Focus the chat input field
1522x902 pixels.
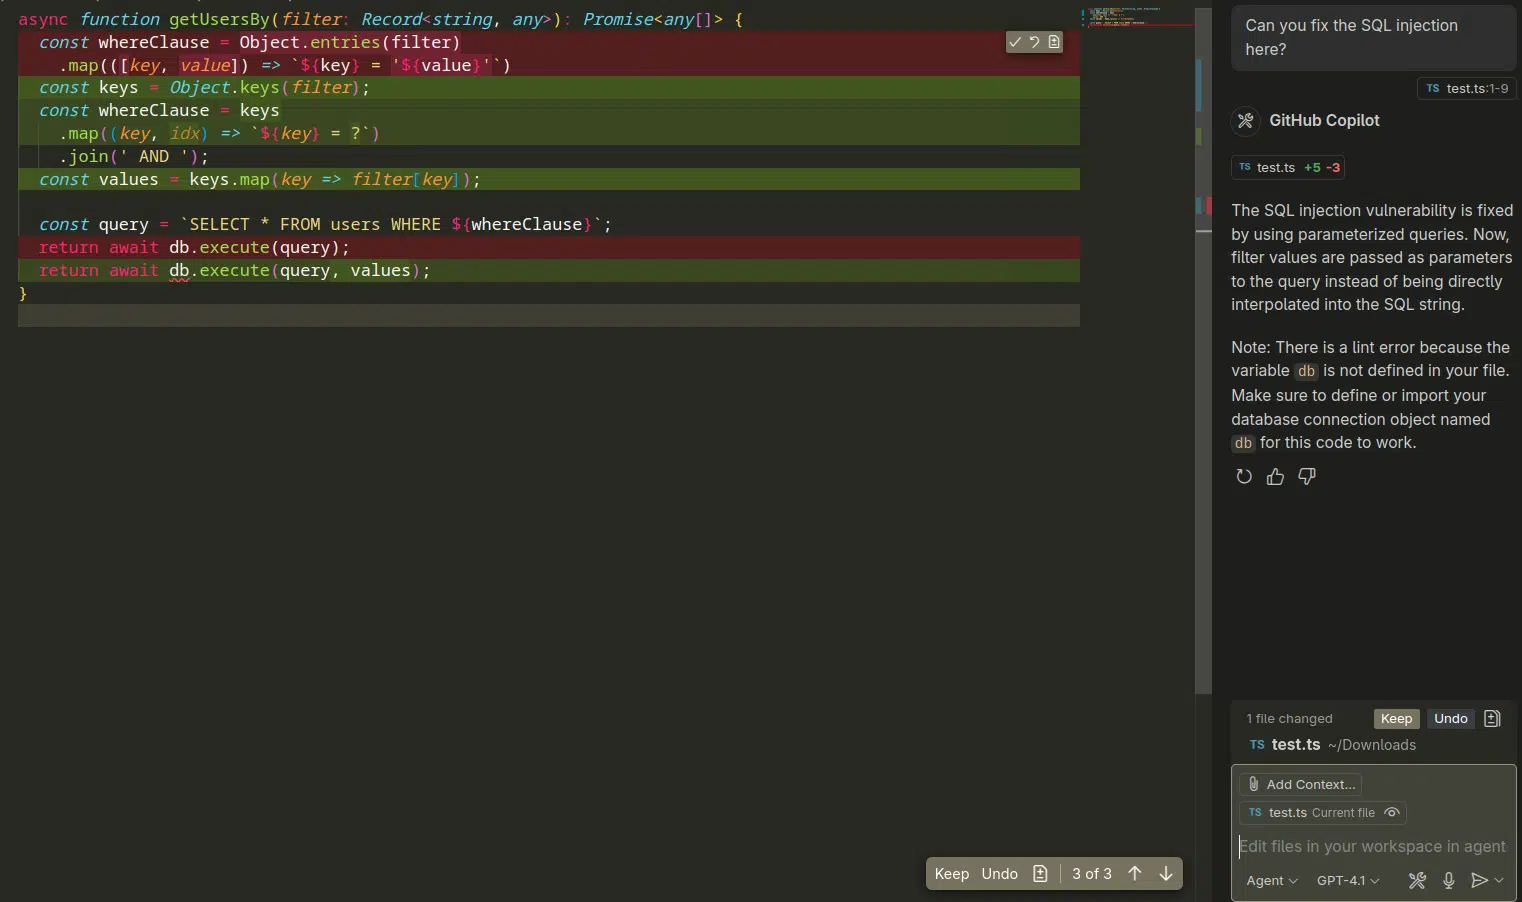1372,847
